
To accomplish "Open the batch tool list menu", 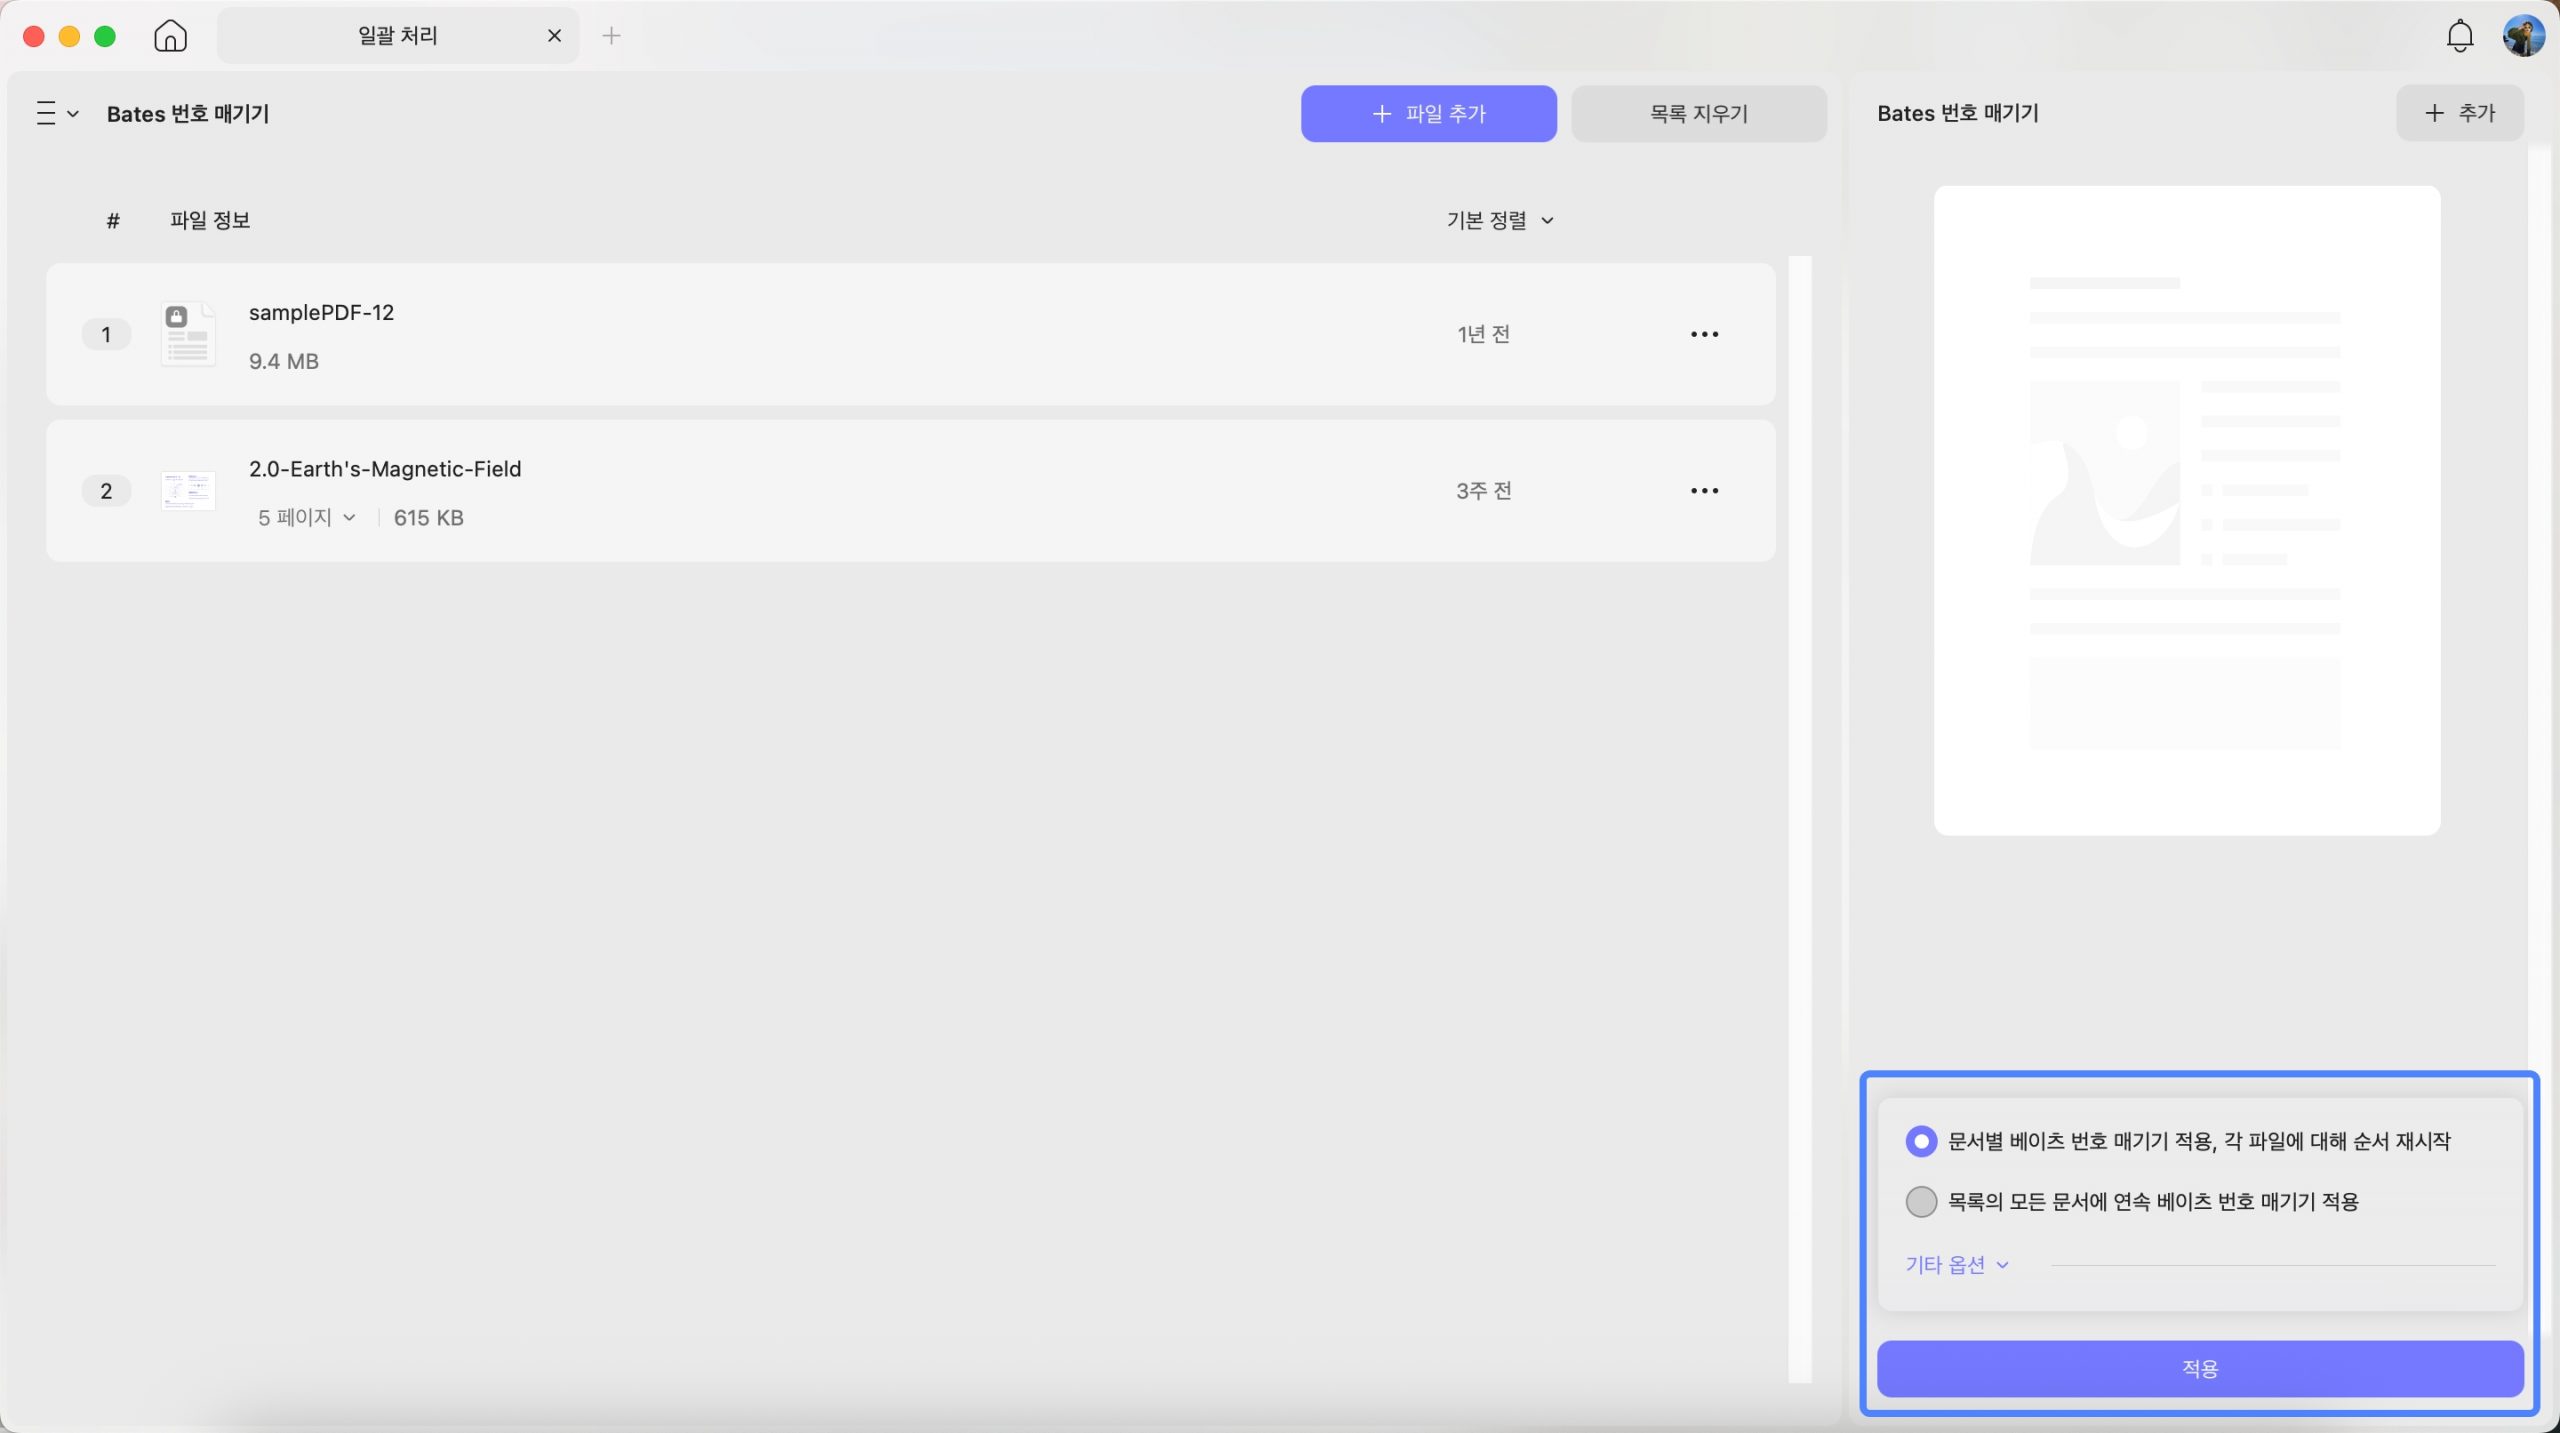I will (57, 113).
